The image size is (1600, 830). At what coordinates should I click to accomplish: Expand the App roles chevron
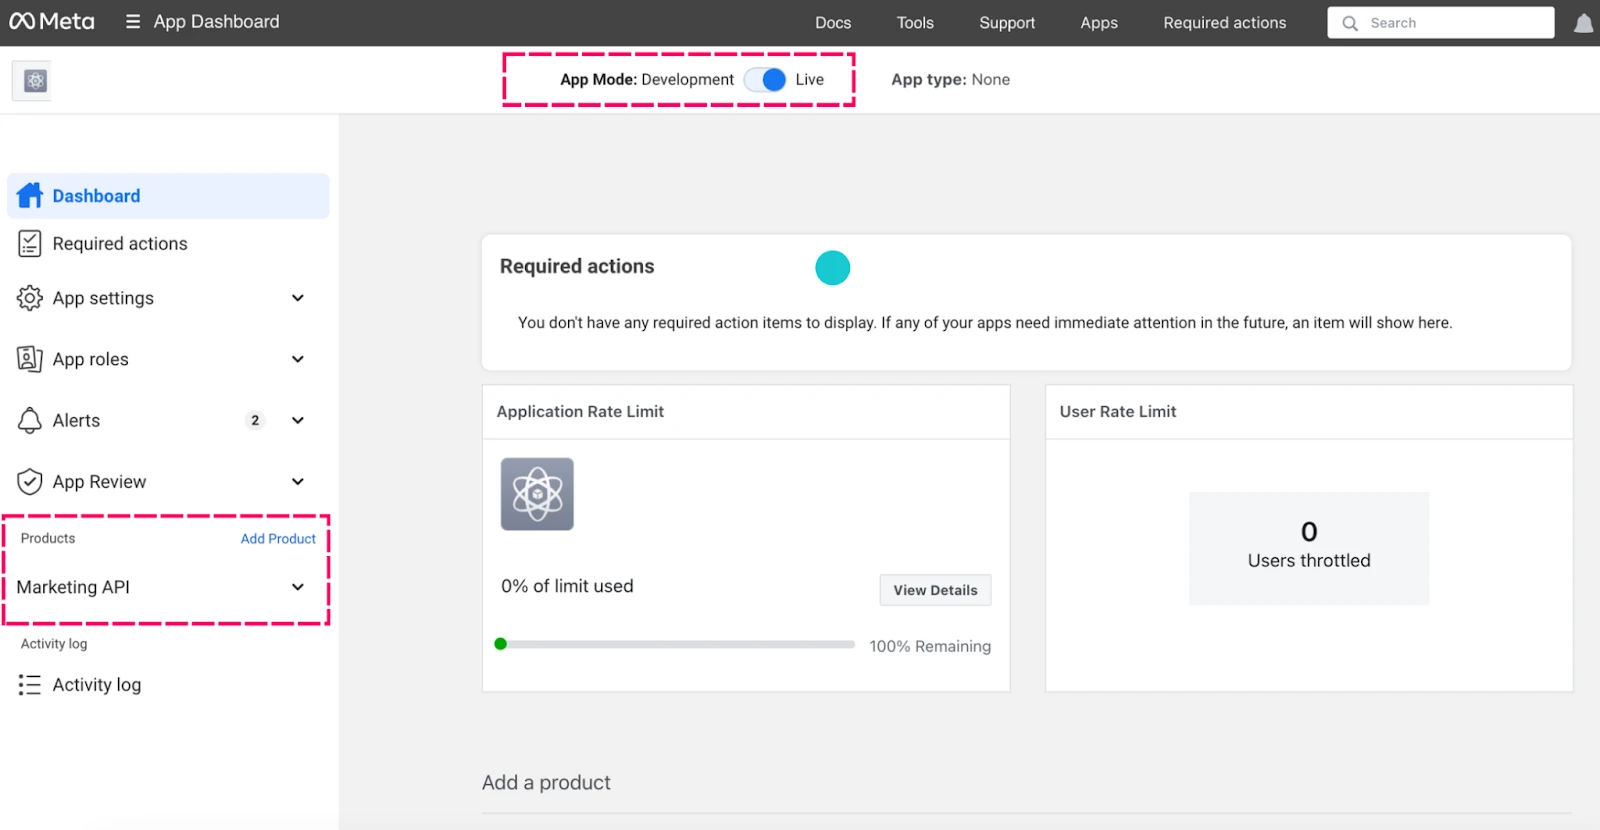click(298, 359)
